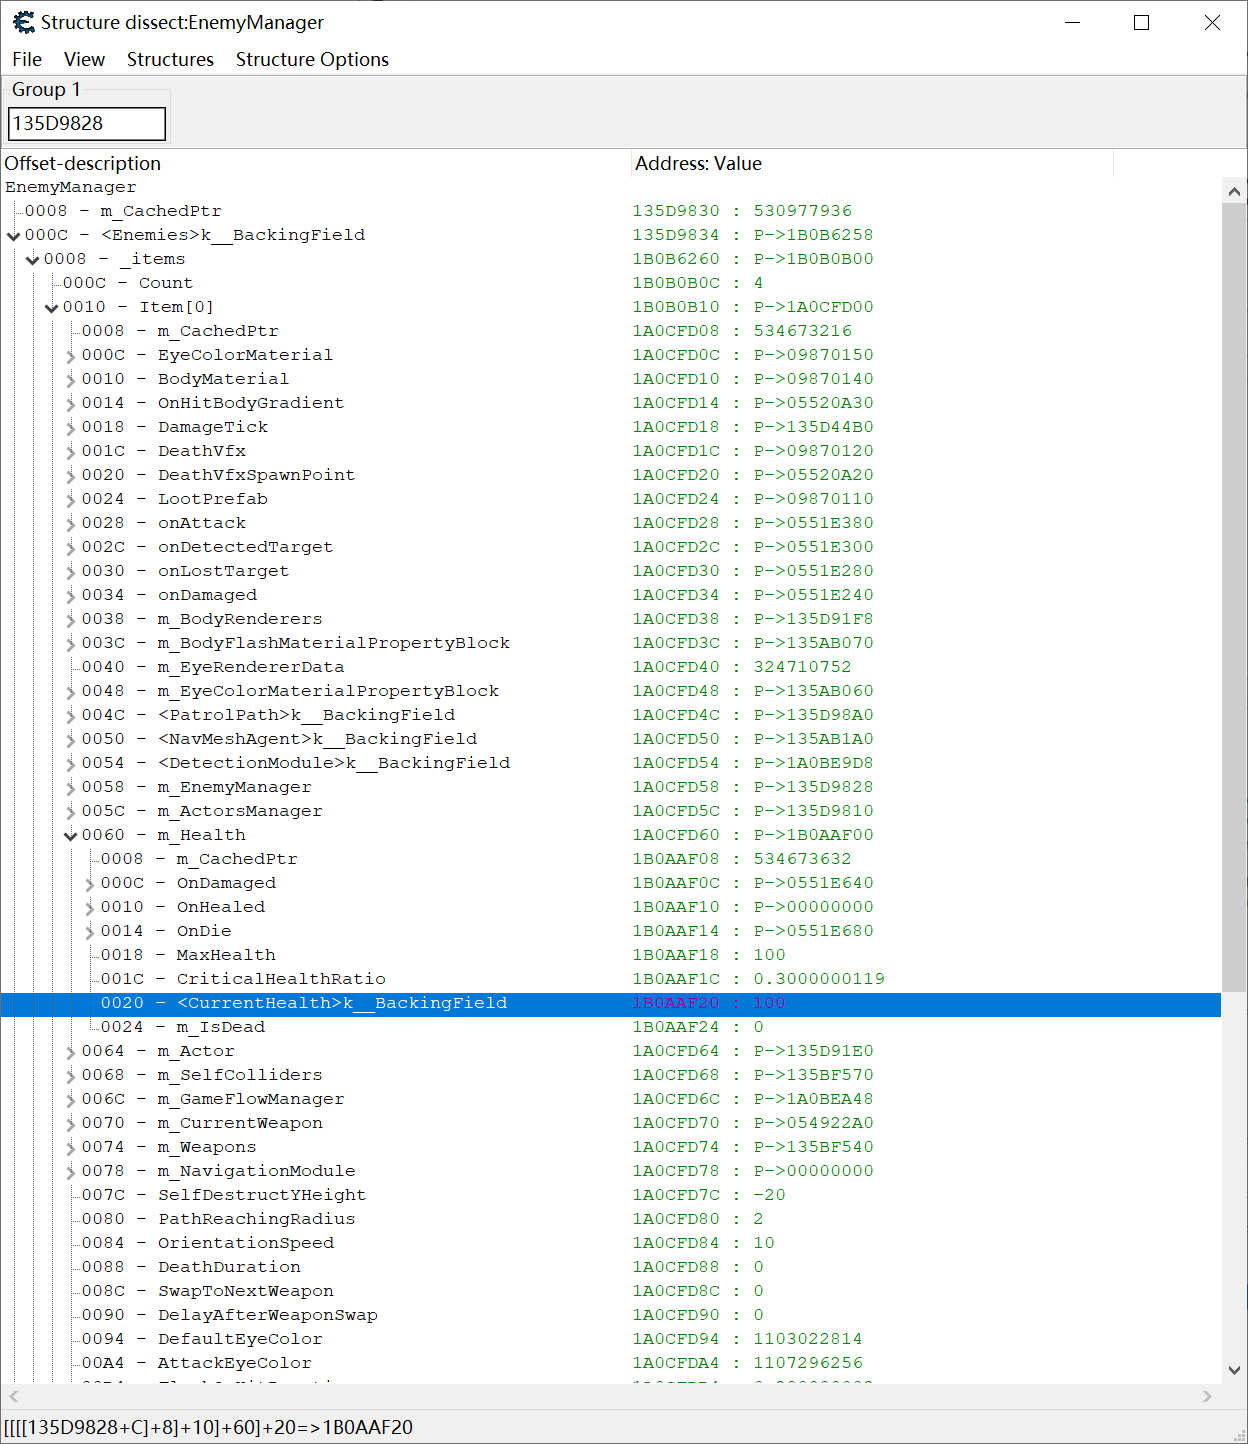Expand the OnHealed node
The width and height of the screenshot is (1248, 1444).
click(89, 908)
